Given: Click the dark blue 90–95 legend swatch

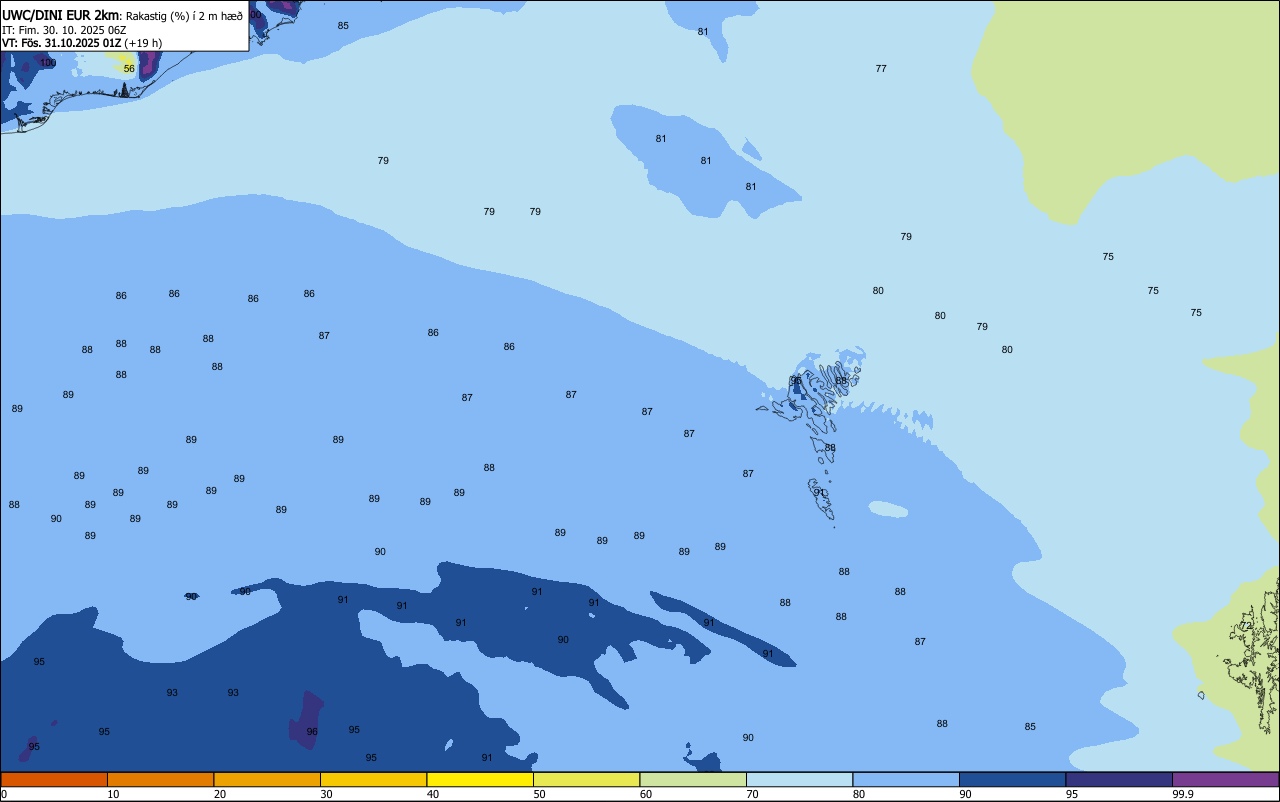Looking at the screenshot, I should 1012,779.
